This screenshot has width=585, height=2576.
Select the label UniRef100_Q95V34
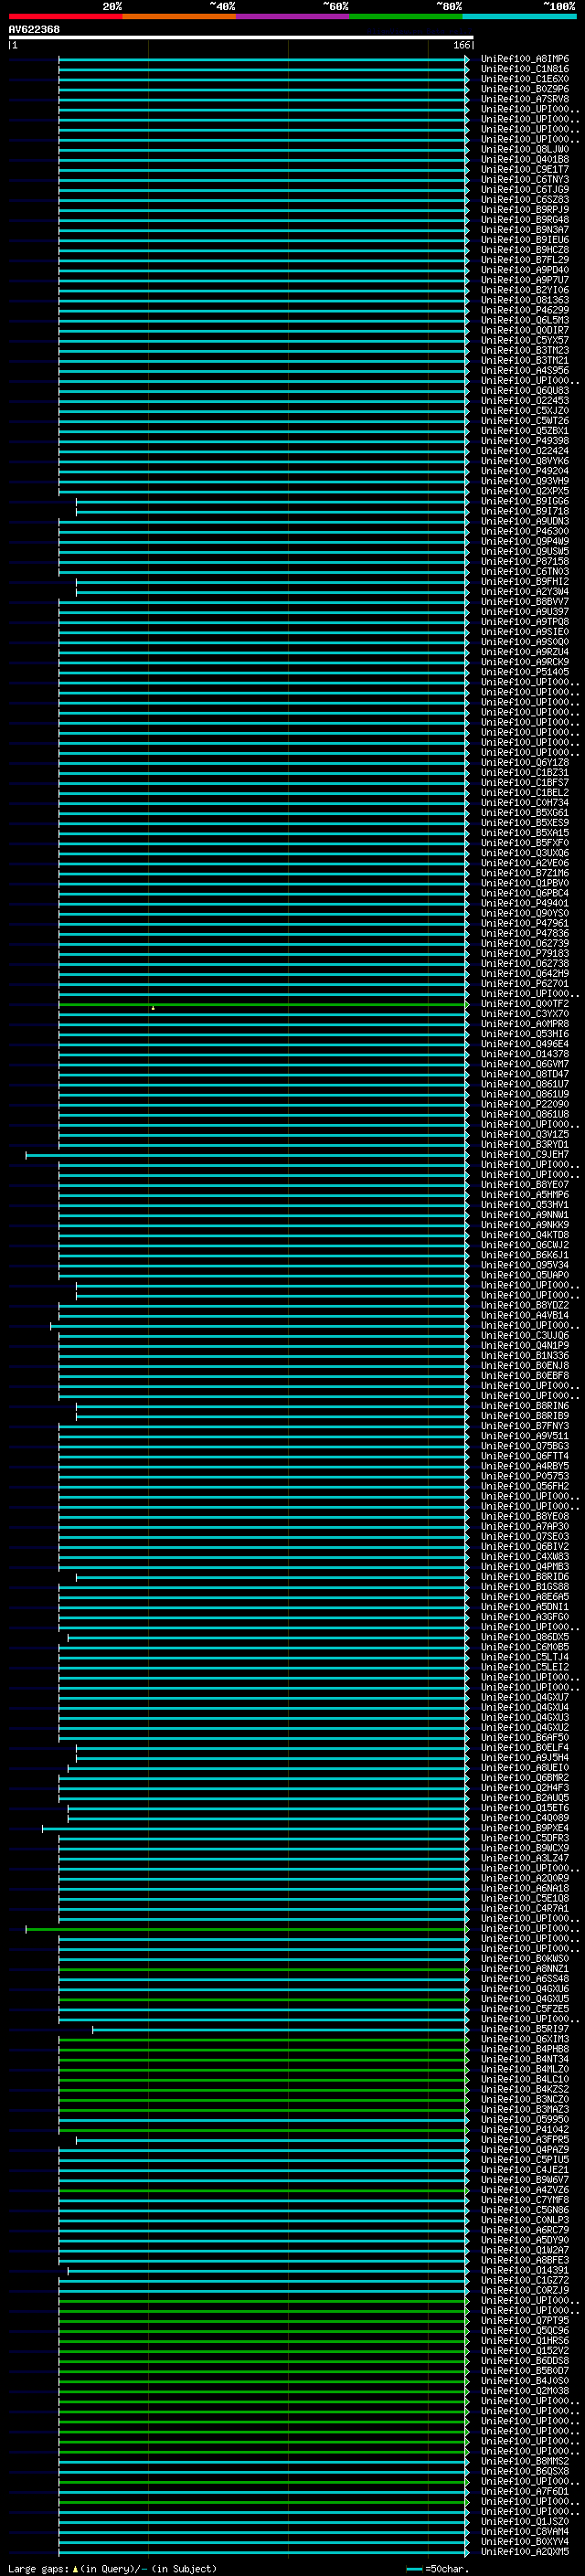click(x=524, y=1265)
